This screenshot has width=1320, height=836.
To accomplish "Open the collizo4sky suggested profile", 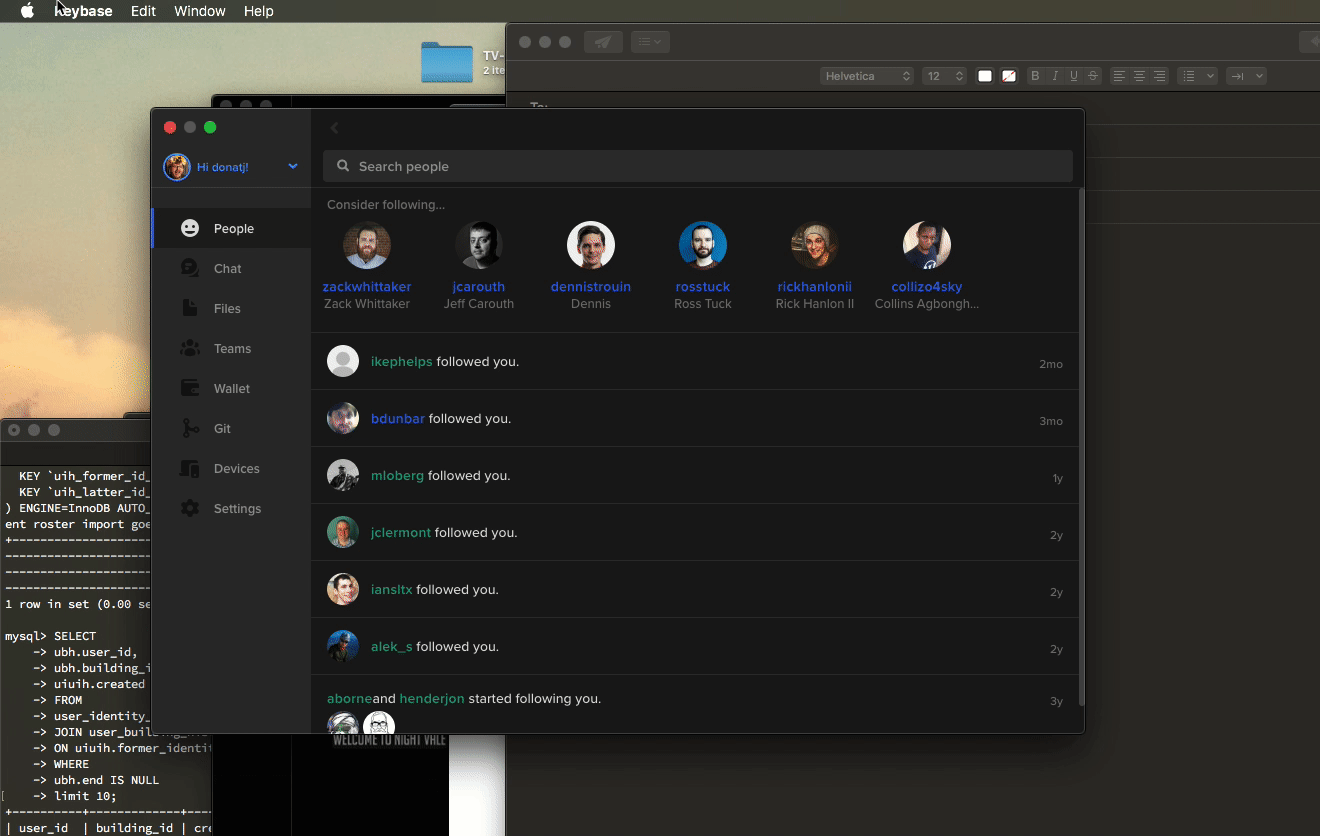I will pyautogui.click(x=927, y=287).
